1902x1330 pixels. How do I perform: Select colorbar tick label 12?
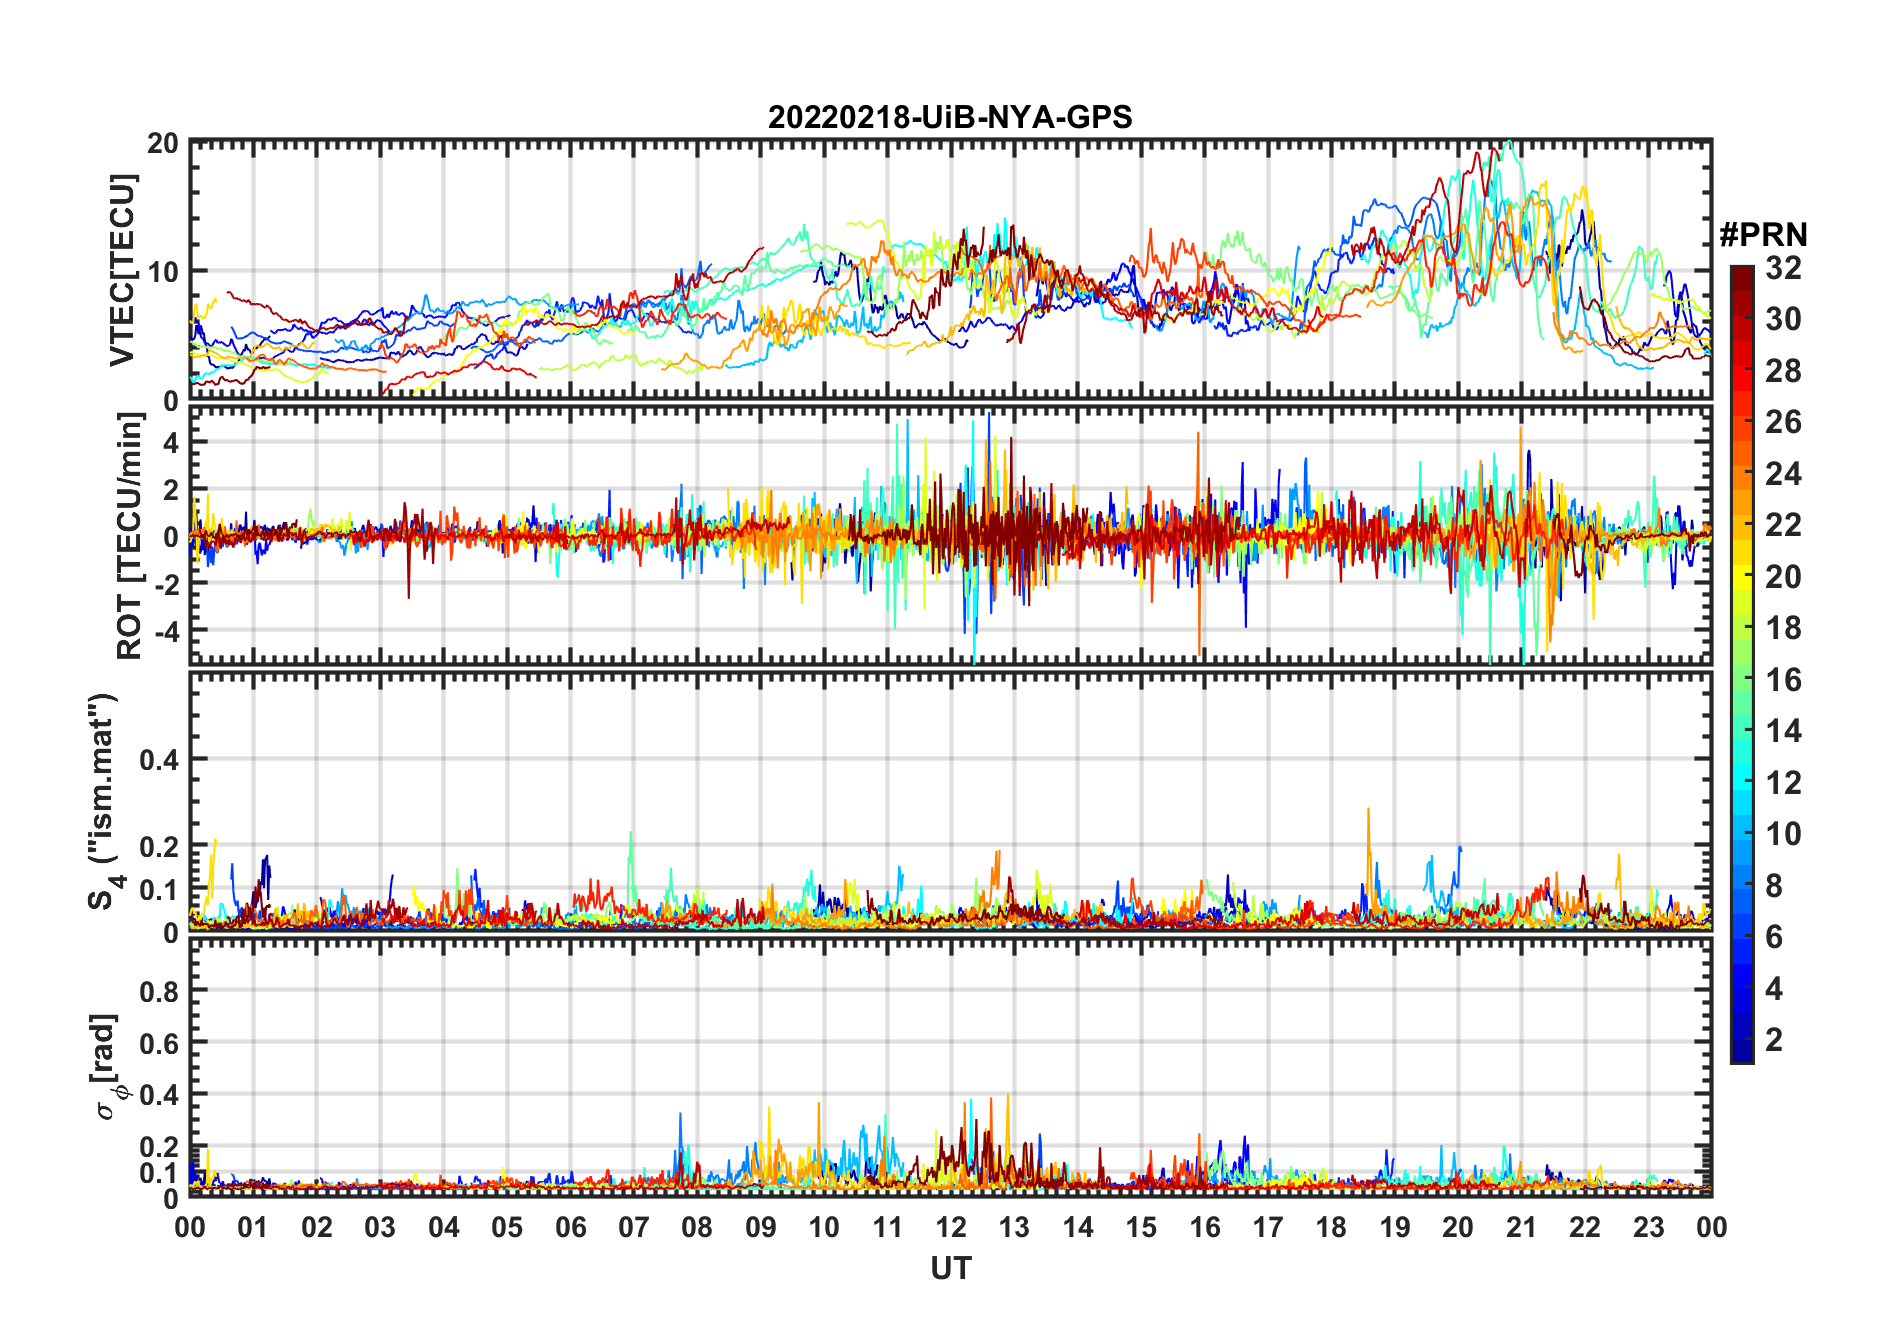click(x=1783, y=783)
